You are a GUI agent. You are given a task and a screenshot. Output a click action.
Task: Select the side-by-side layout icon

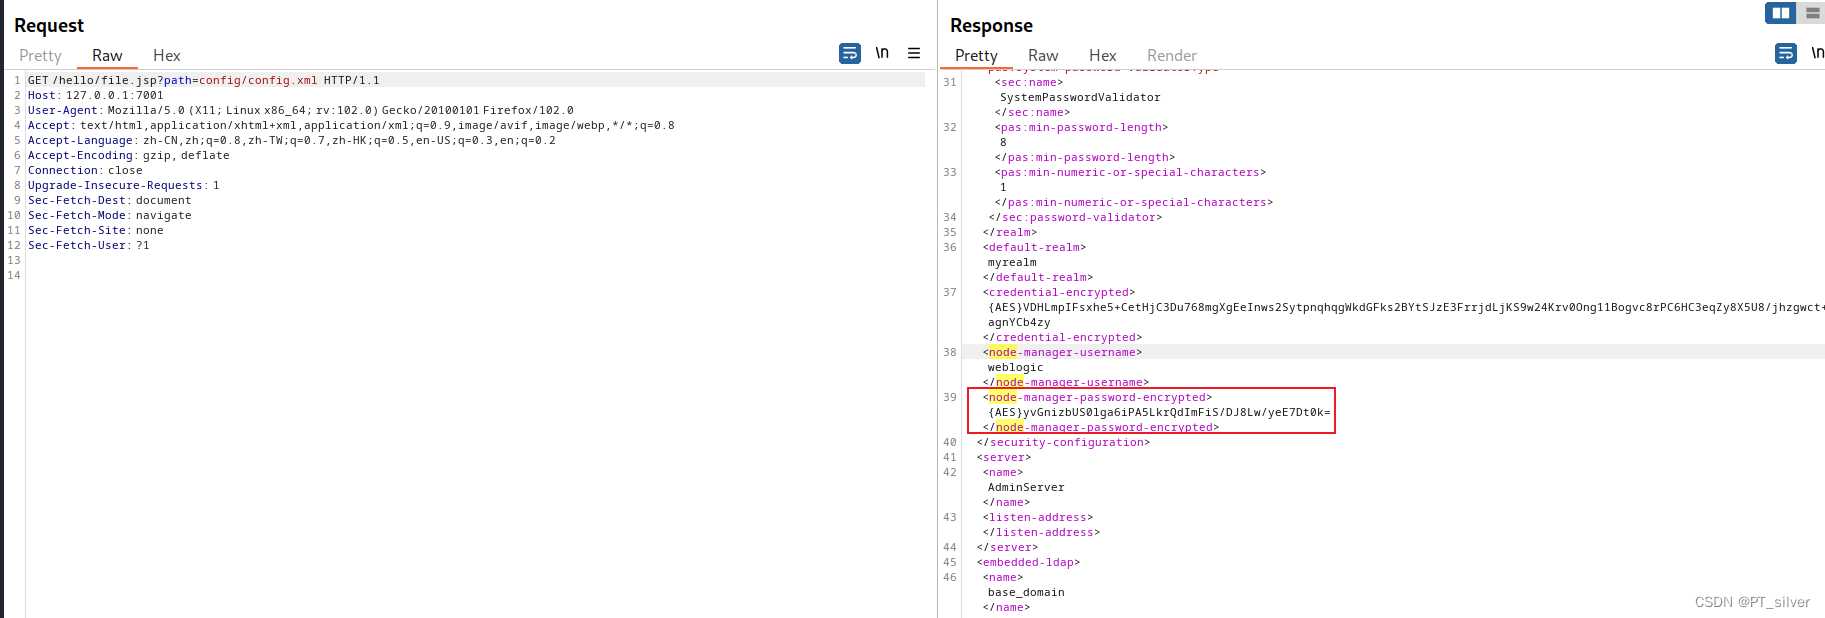[1781, 13]
